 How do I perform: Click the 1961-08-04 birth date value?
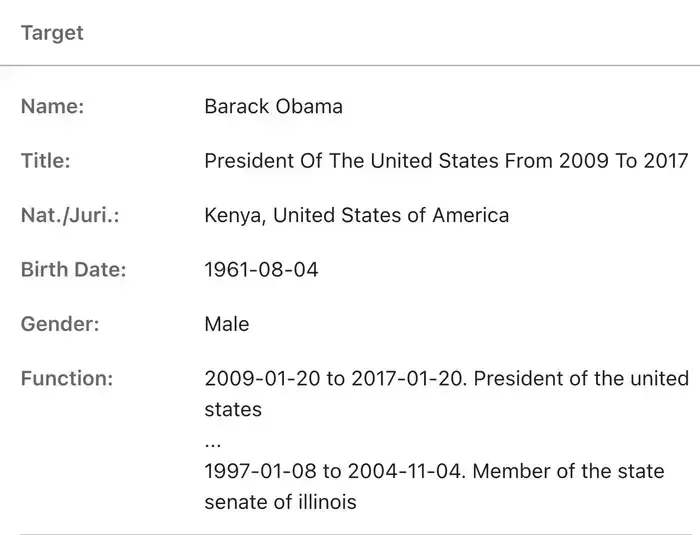click(261, 270)
